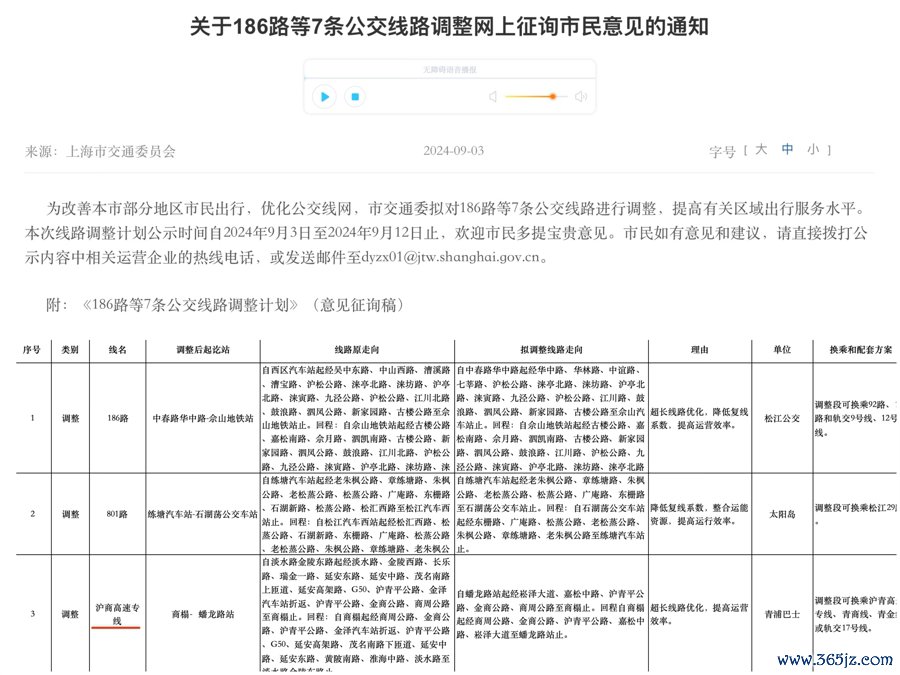Set font size to 大 (large)

click(x=761, y=150)
